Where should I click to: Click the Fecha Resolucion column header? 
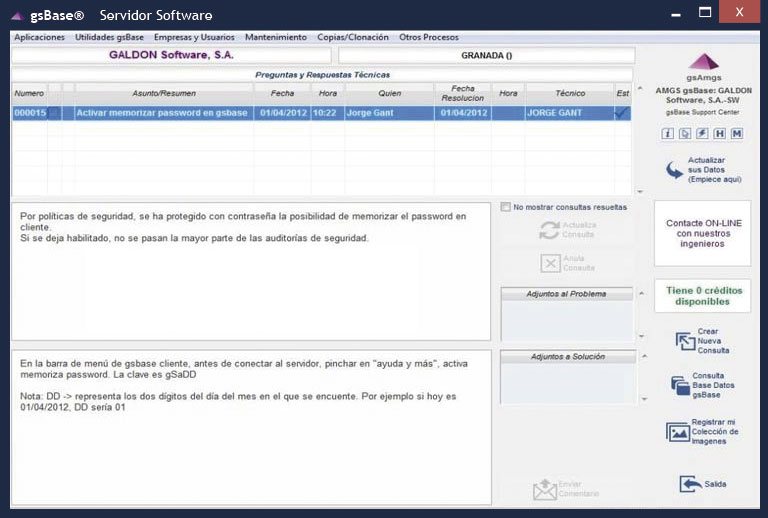click(463, 93)
